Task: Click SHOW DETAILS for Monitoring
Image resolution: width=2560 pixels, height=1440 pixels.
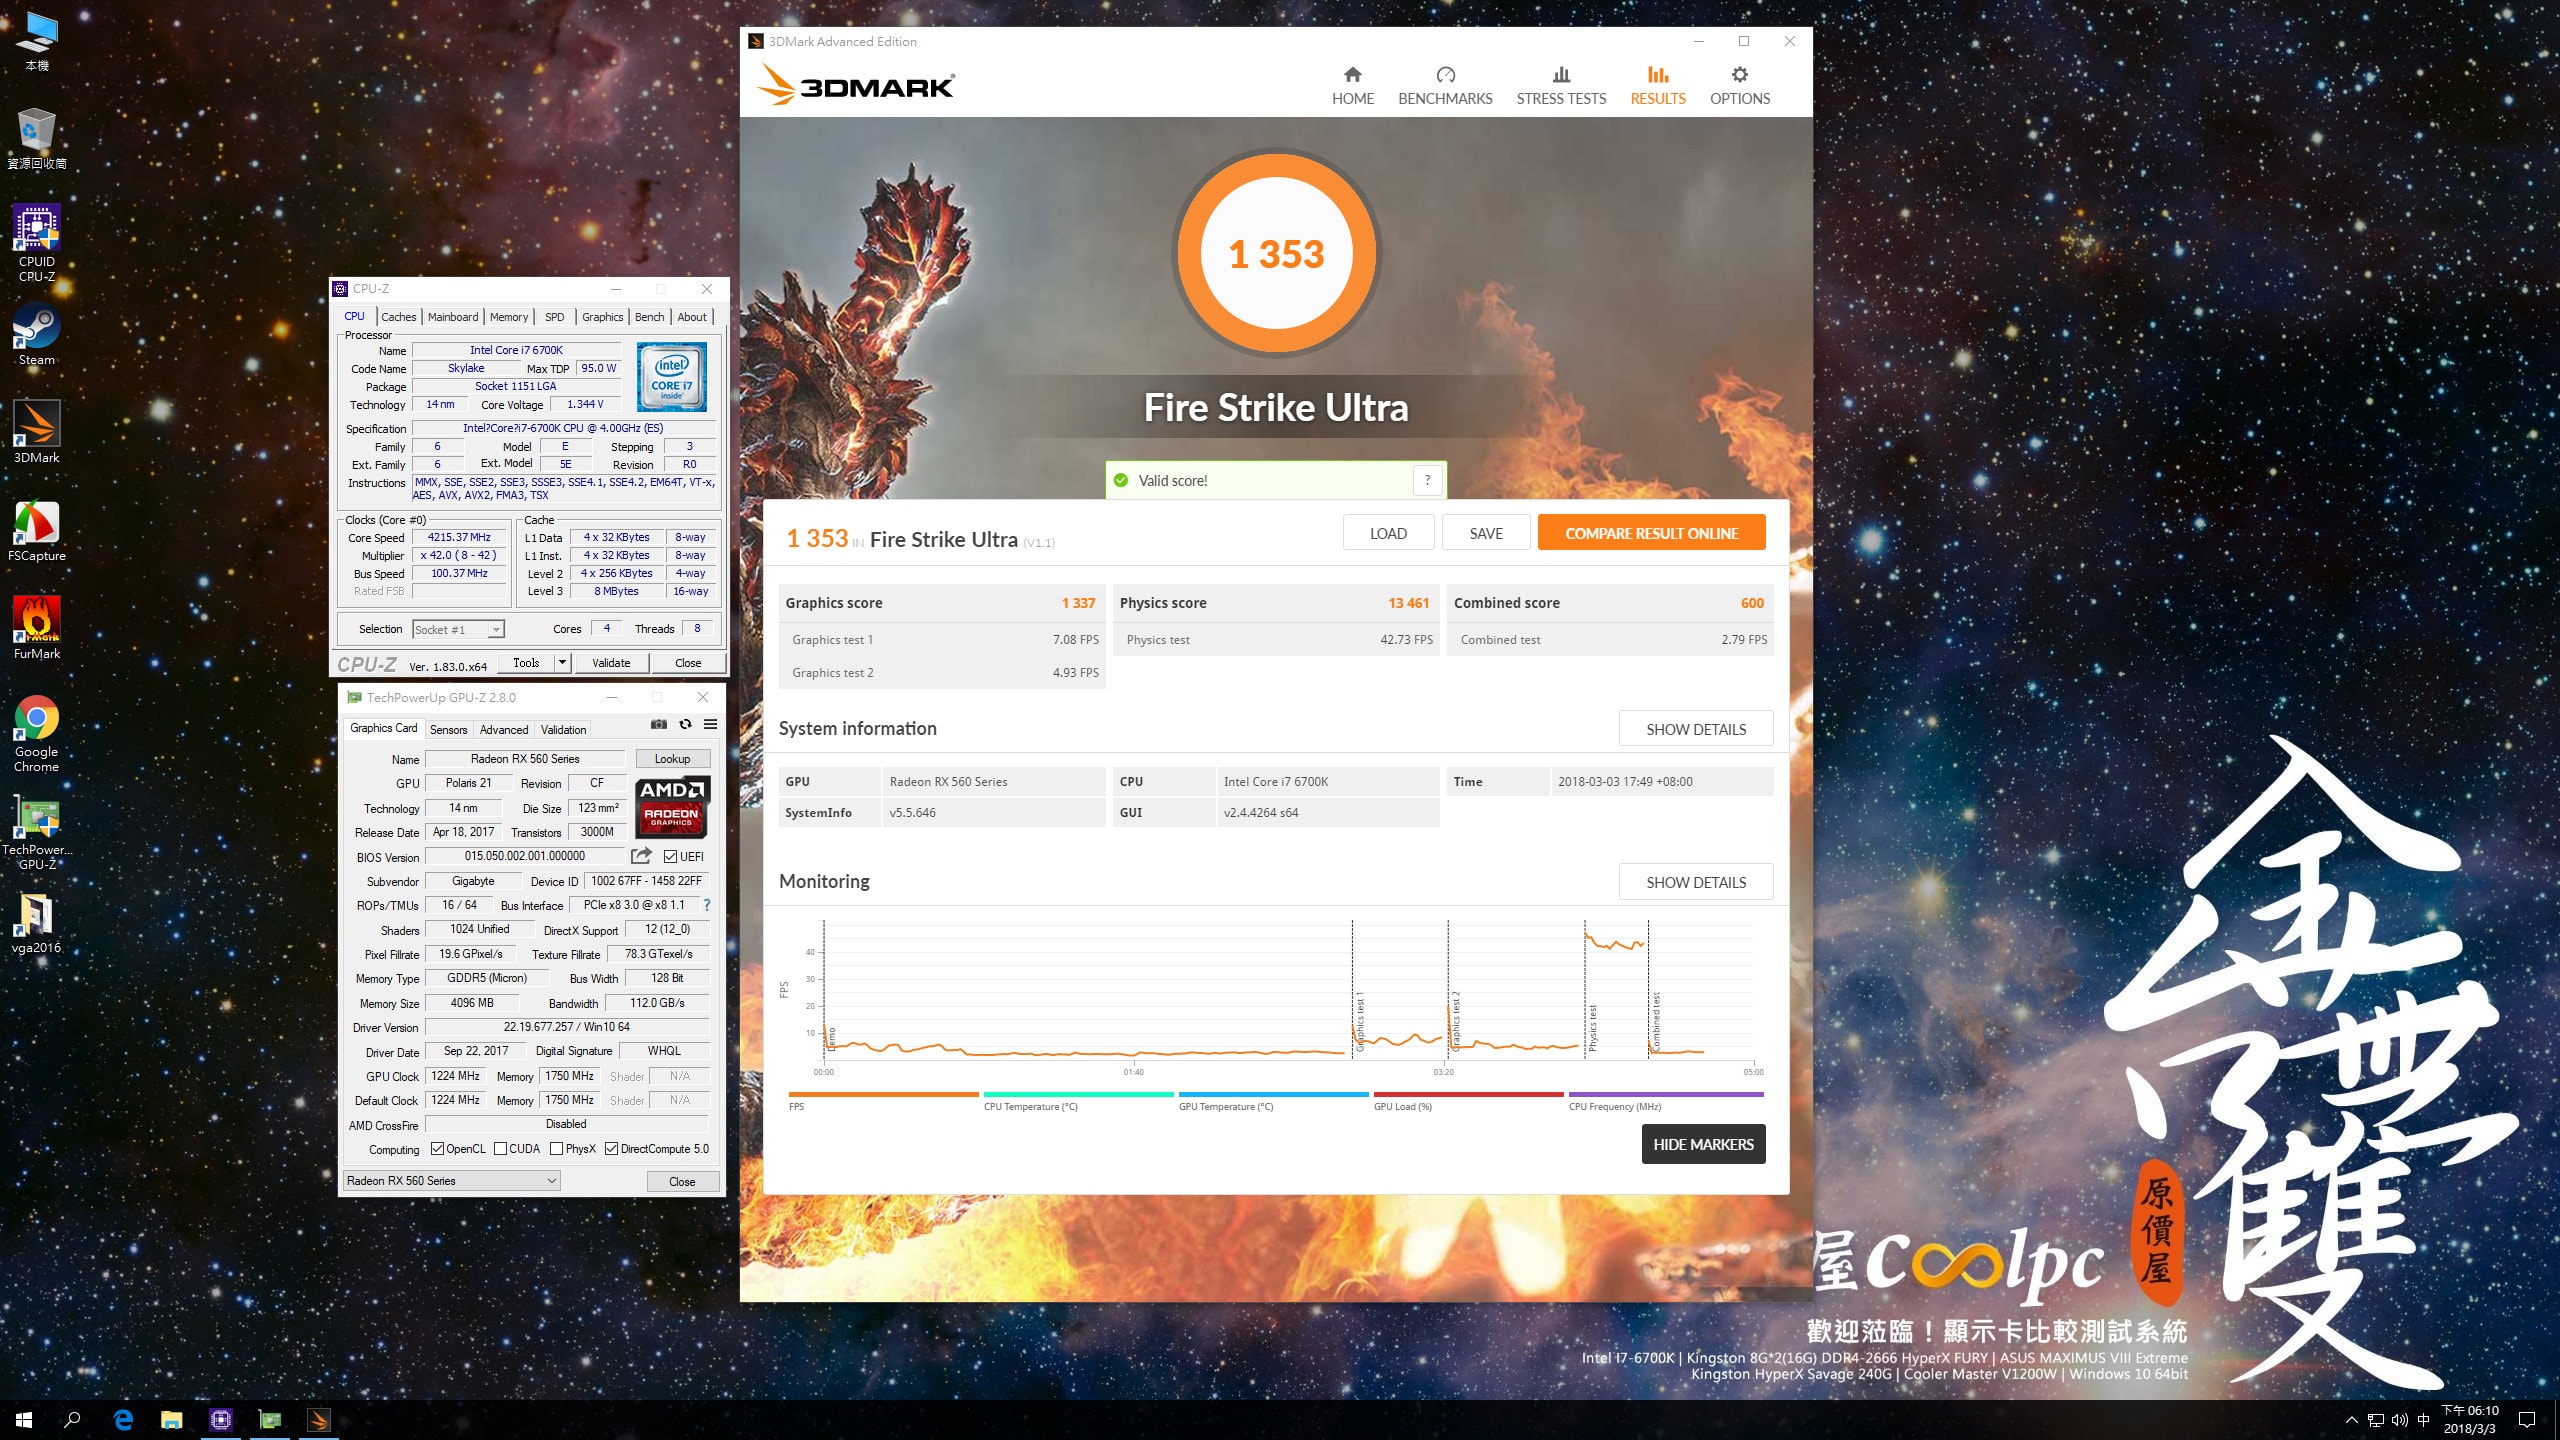Action: (1696, 882)
